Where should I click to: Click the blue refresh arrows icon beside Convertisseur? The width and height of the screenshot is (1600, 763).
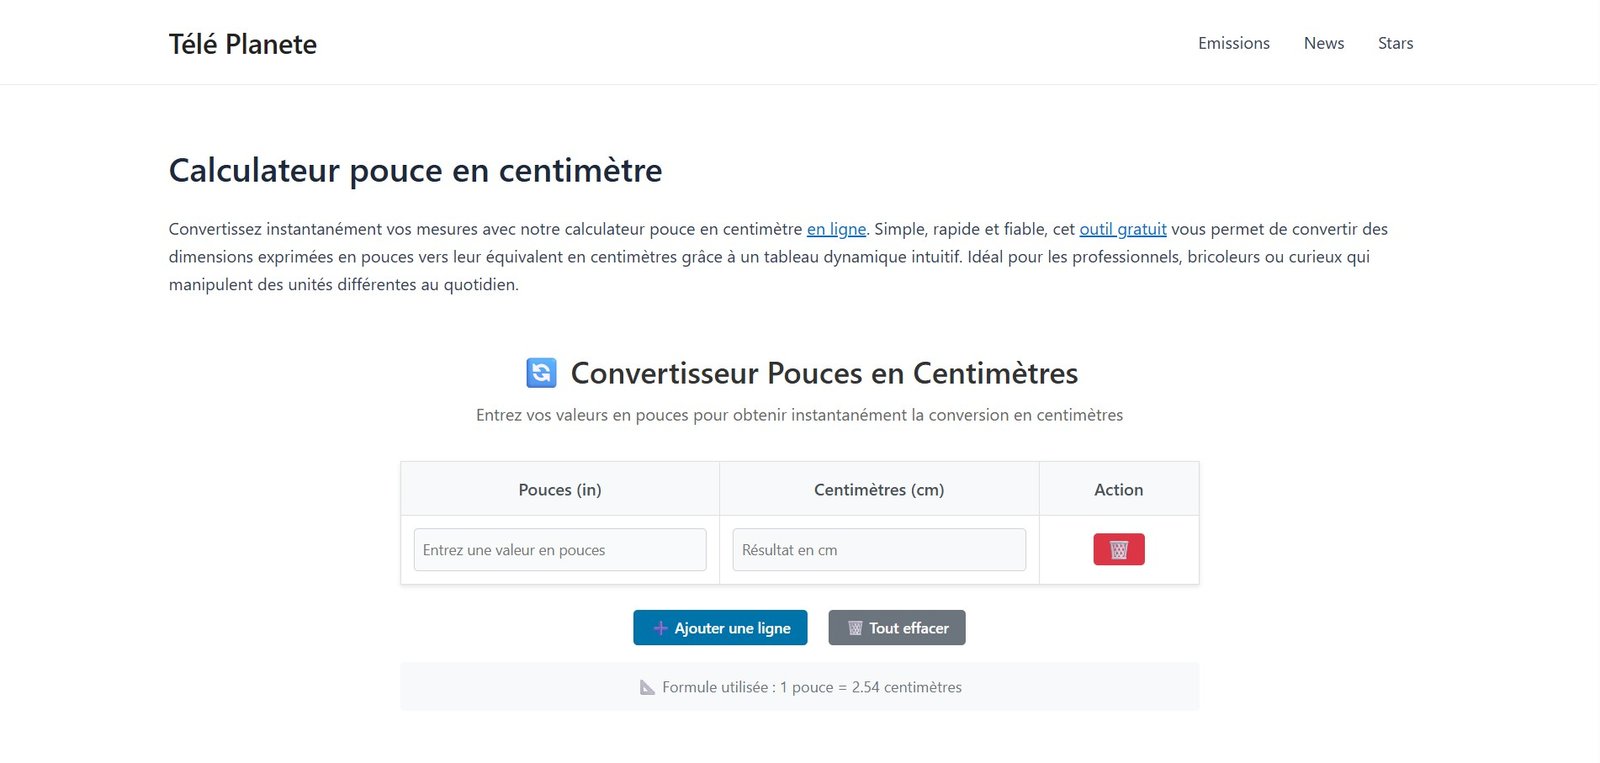click(541, 373)
